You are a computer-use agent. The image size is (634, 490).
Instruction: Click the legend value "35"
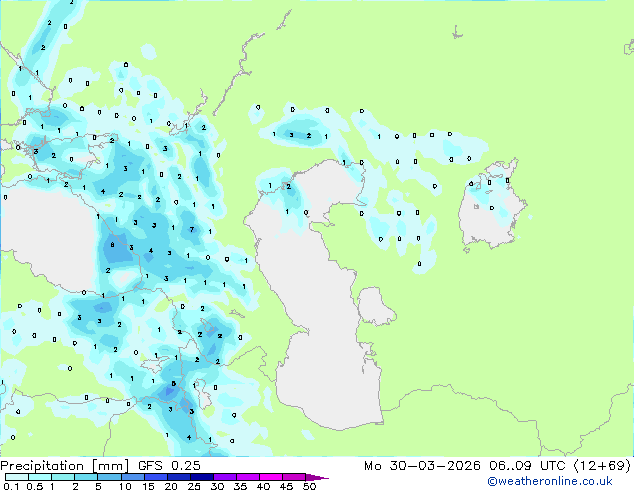click(x=241, y=486)
